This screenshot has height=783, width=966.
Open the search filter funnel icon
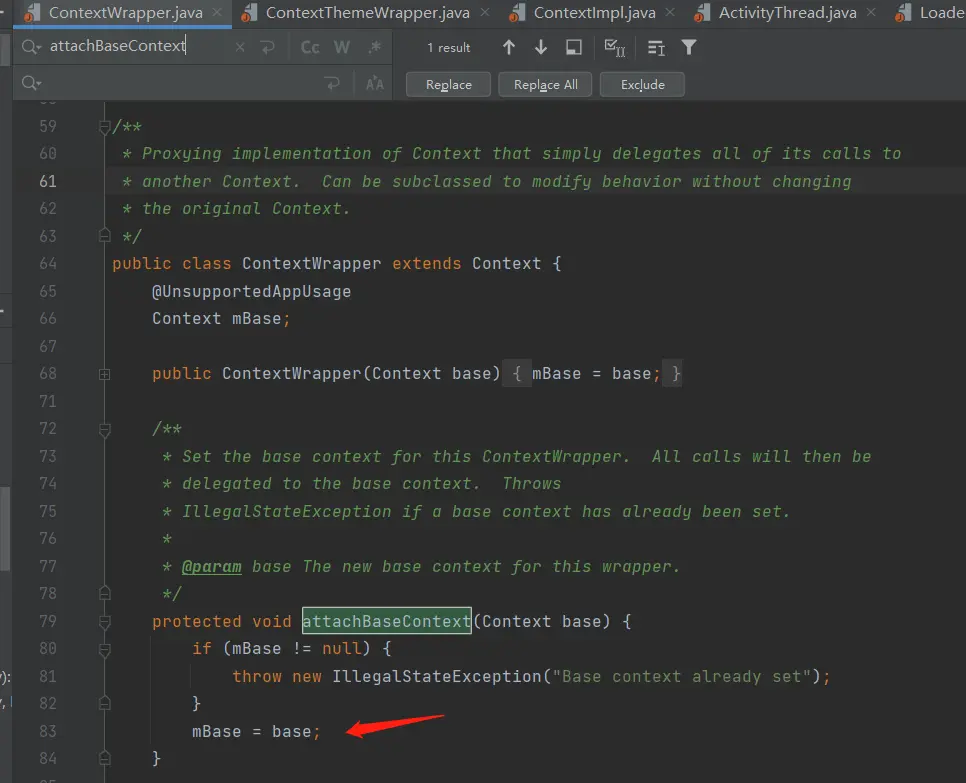688,47
